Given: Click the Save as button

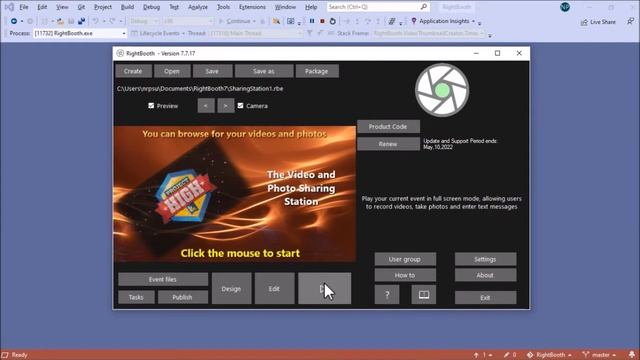Looking at the screenshot, I should pos(264,71).
